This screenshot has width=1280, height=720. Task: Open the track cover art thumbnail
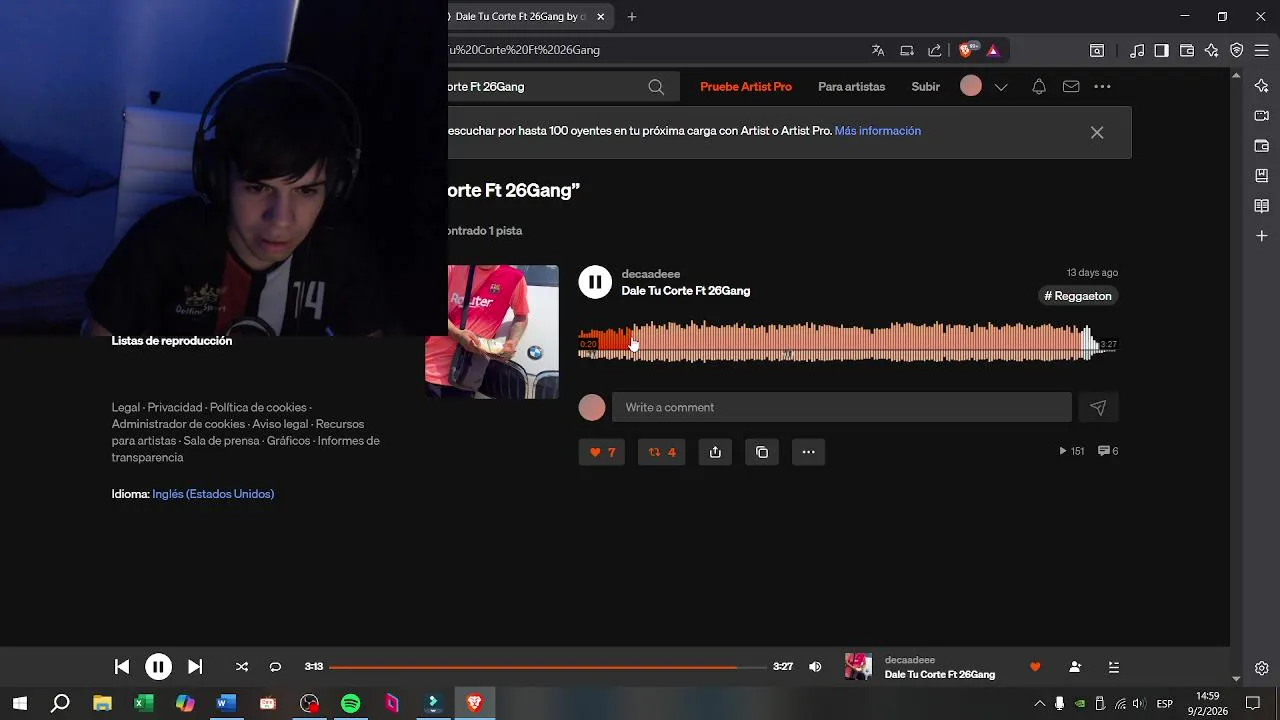[492, 332]
